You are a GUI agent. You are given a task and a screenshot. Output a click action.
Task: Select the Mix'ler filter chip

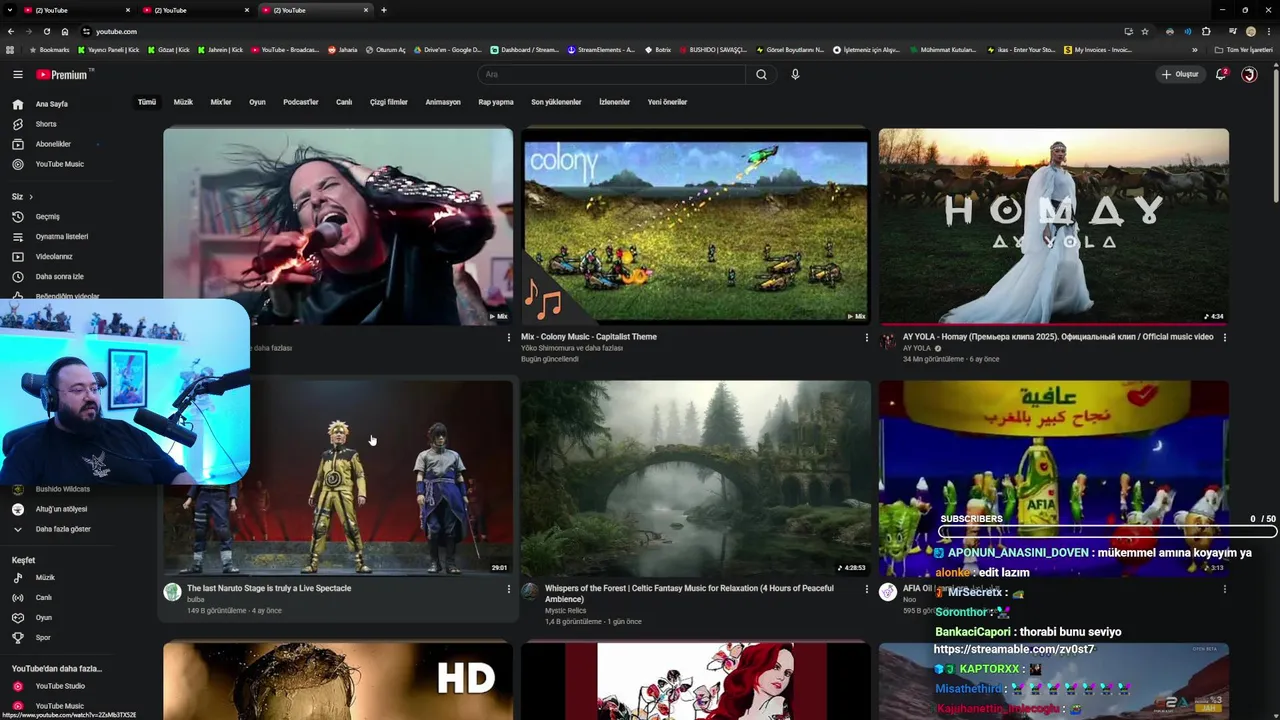tap(221, 102)
